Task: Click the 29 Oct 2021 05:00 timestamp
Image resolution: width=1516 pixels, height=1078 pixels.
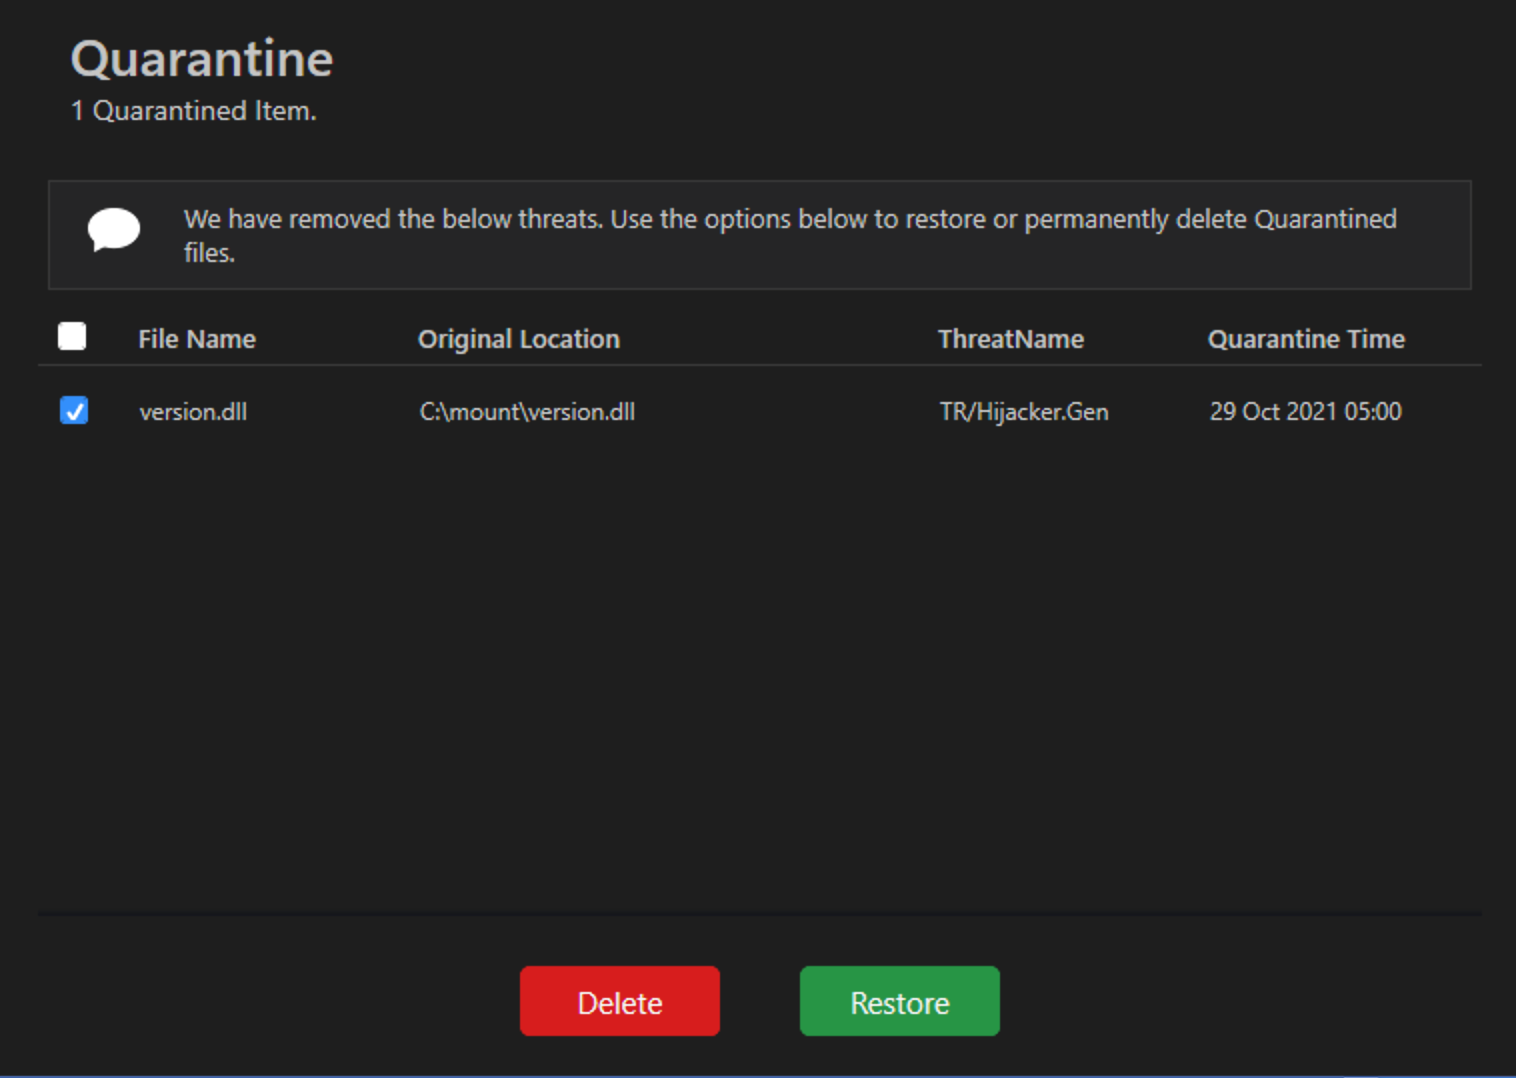Action: click(x=1305, y=411)
